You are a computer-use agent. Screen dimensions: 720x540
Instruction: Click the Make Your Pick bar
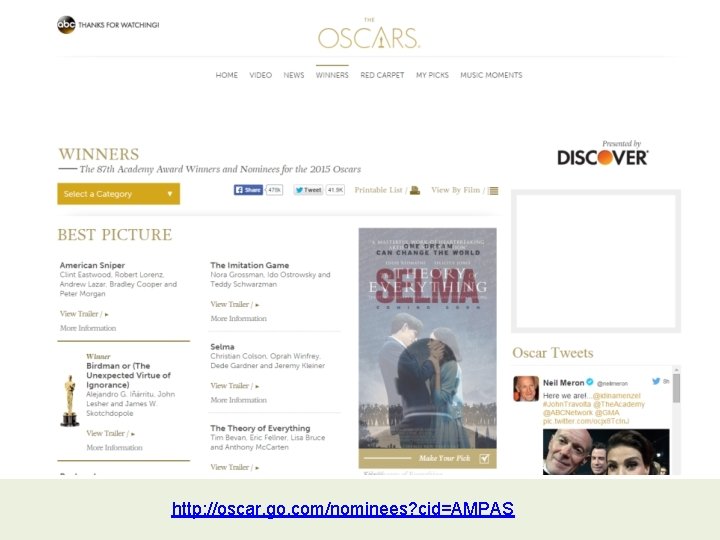click(428, 458)
